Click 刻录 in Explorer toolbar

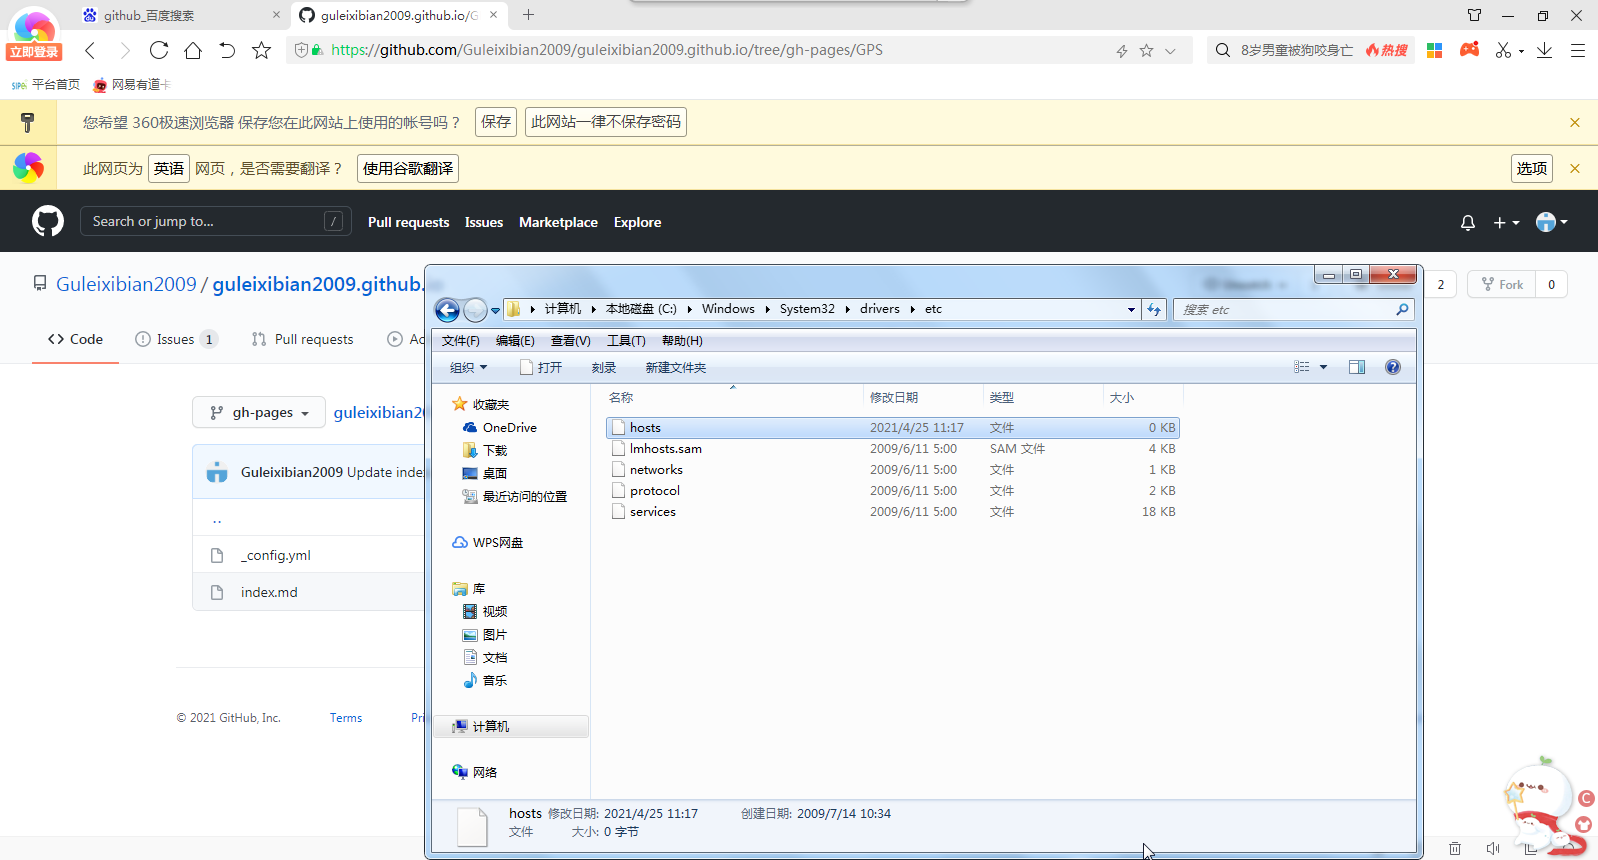[604, 368]
